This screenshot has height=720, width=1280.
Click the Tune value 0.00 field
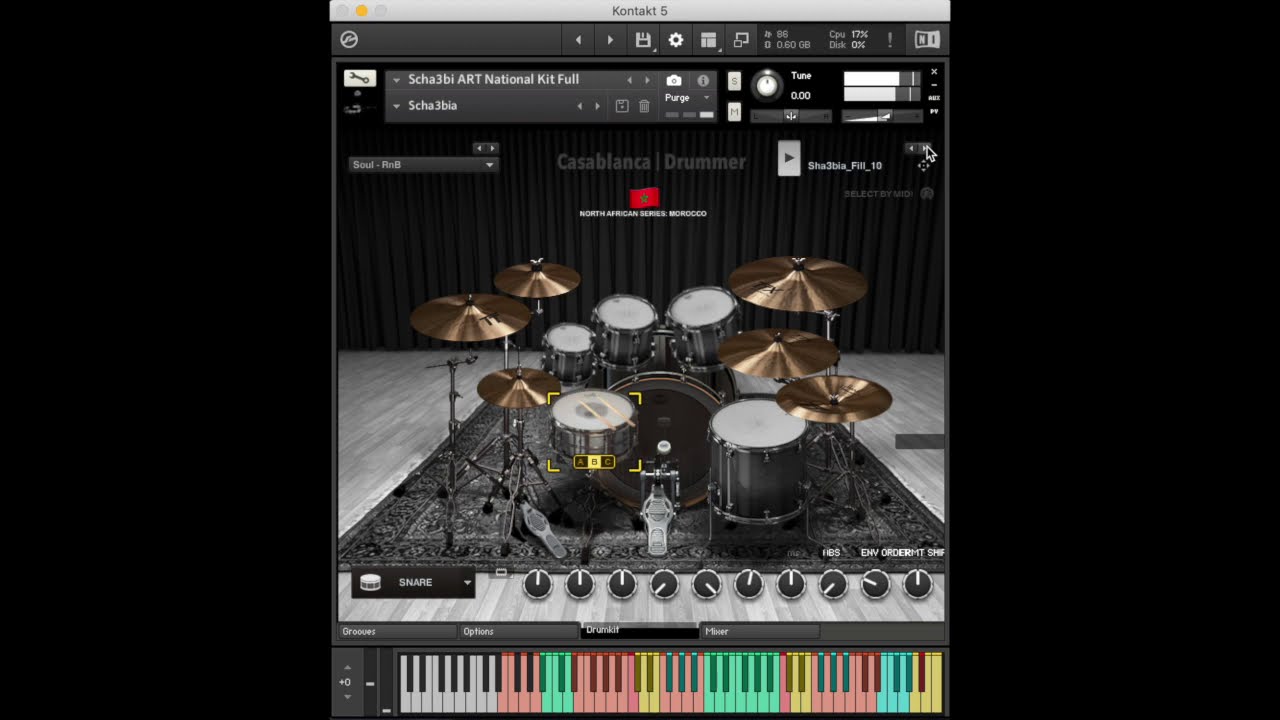801,96
